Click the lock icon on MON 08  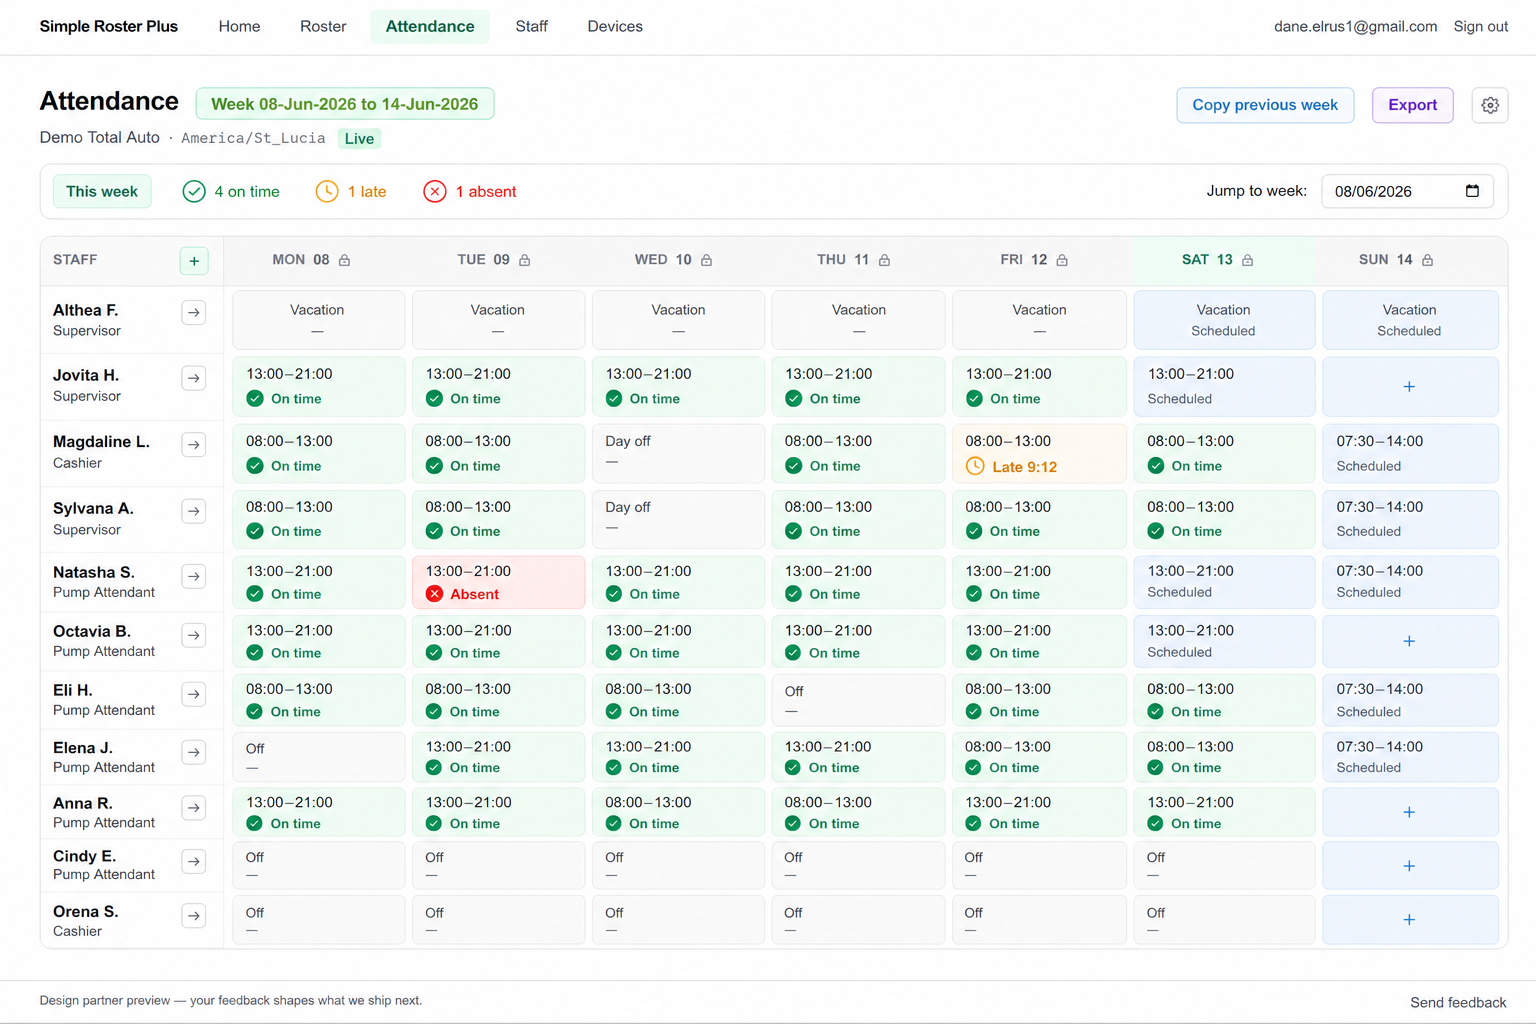(344, 260)
